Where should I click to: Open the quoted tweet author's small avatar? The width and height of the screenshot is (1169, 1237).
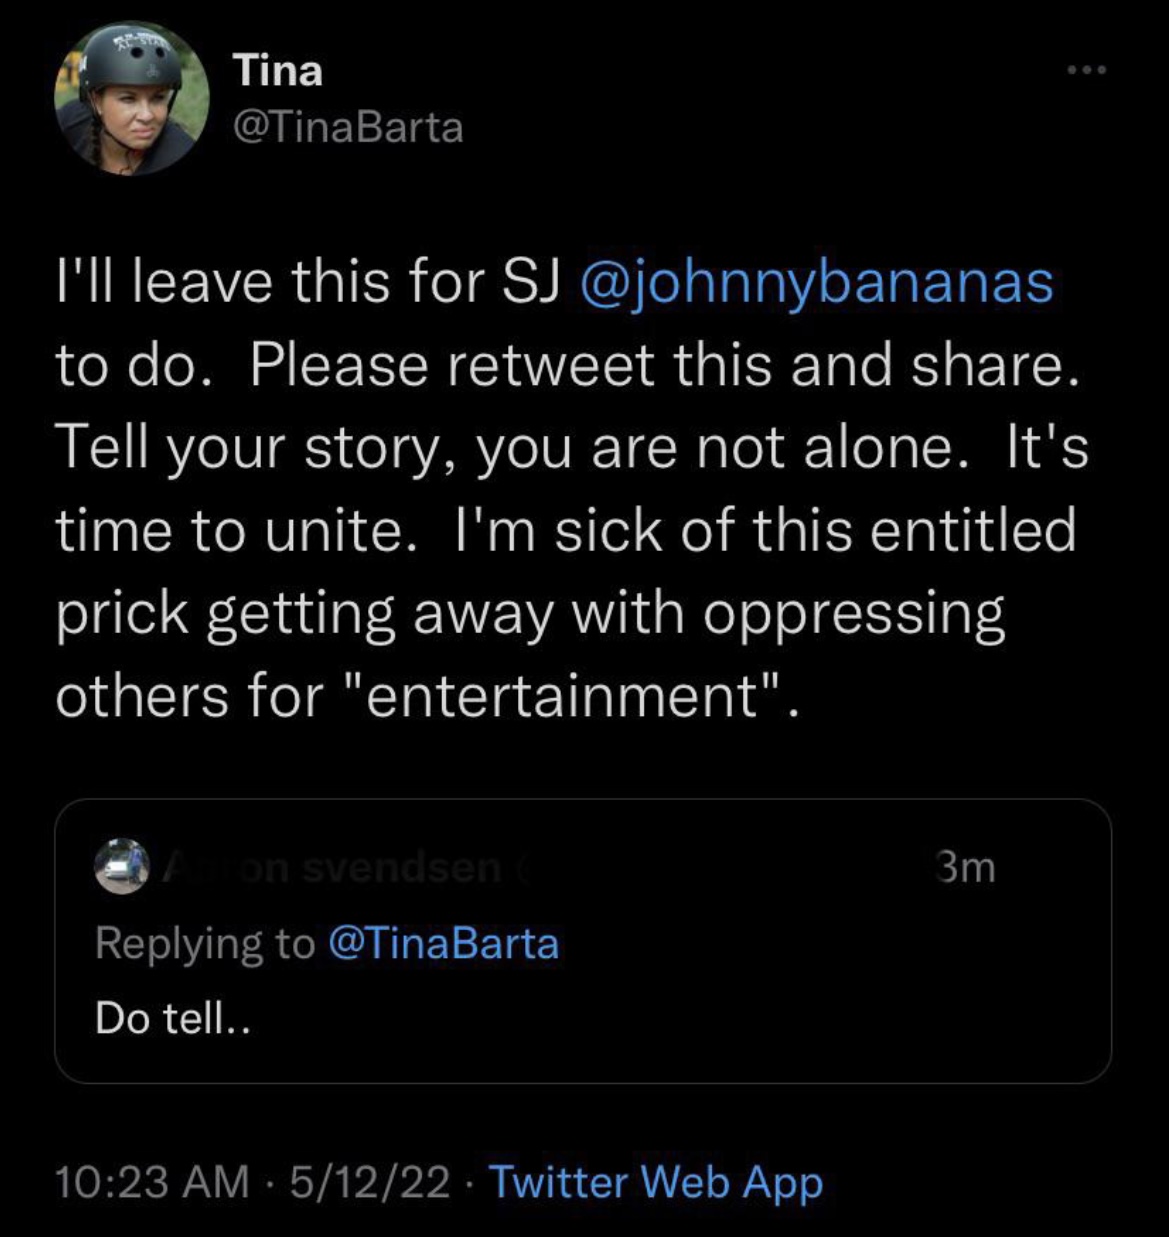[x=122, y=866]
